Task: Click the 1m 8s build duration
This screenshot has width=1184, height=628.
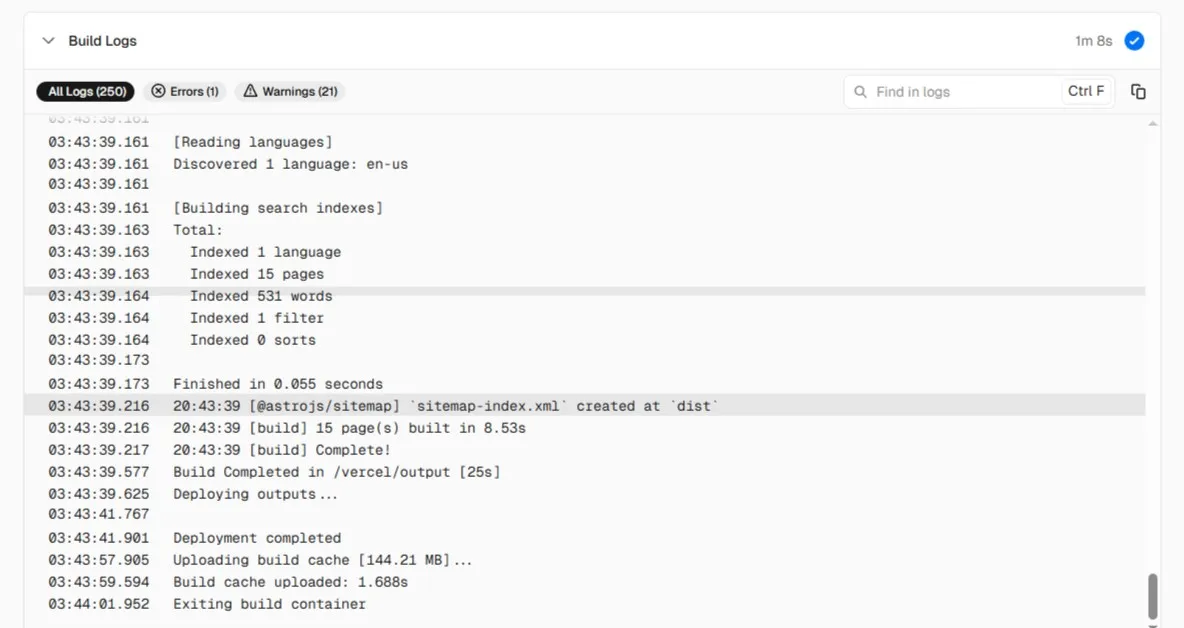Action: [x=1093, y=41]
